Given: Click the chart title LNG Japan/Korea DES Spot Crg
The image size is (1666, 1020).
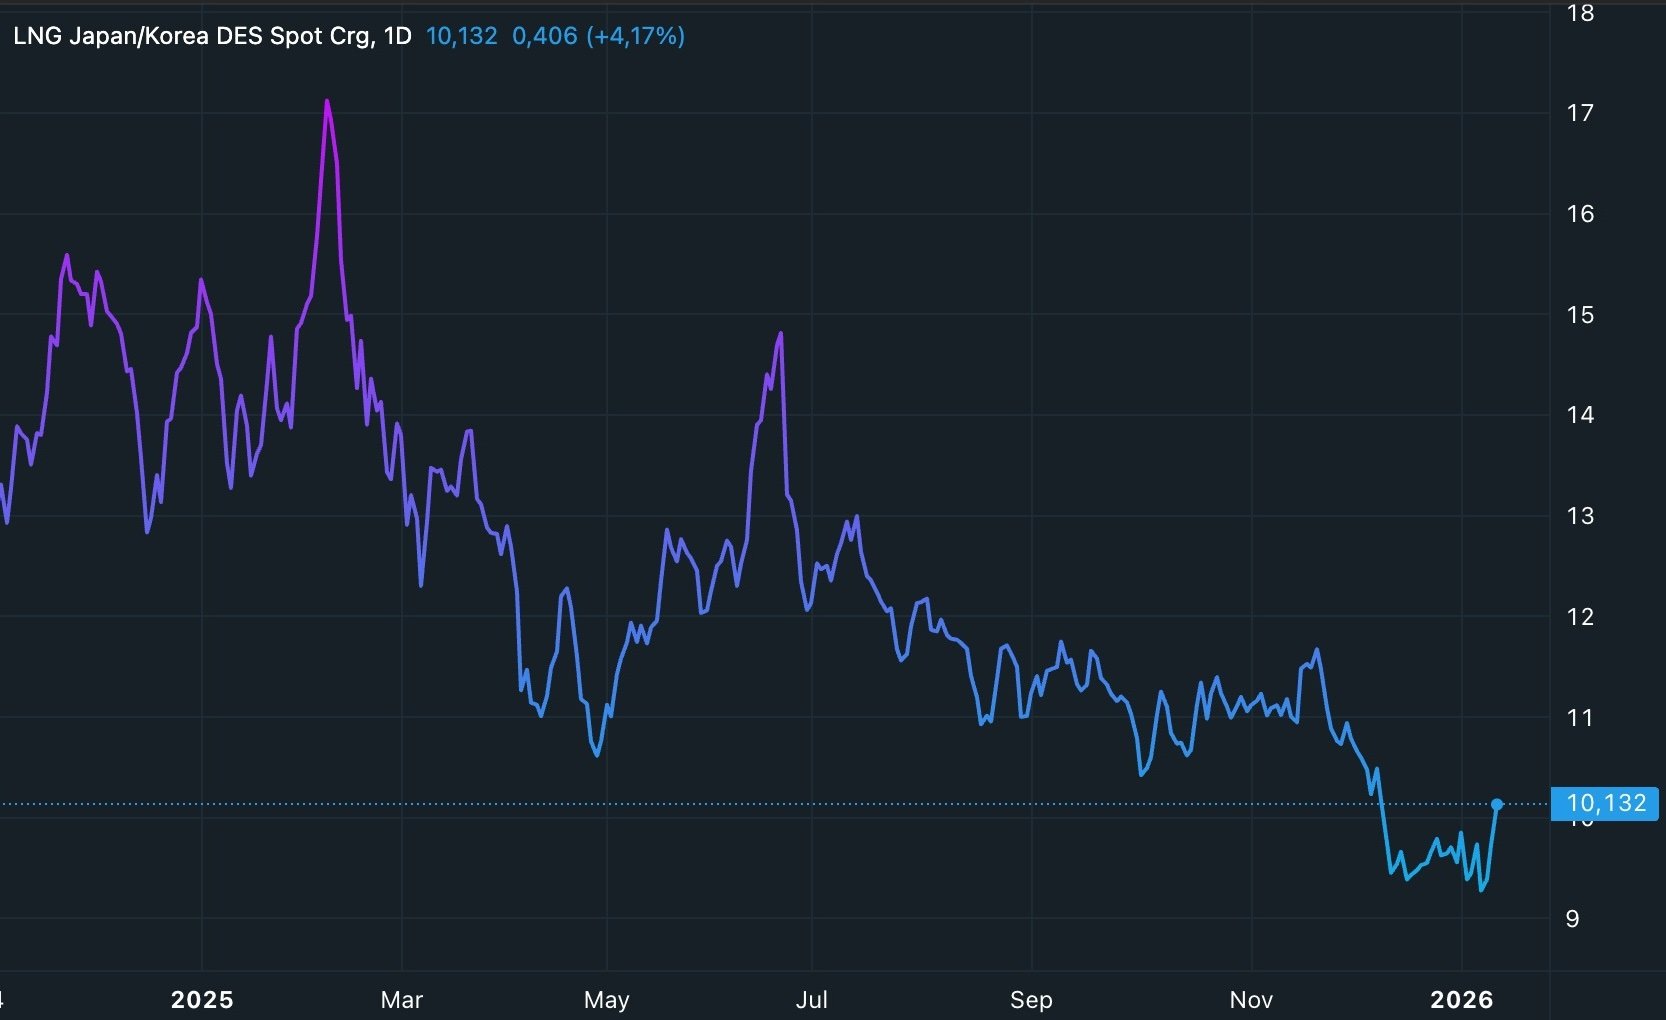Looking at the screenshot, I should (x=193, y=36).
